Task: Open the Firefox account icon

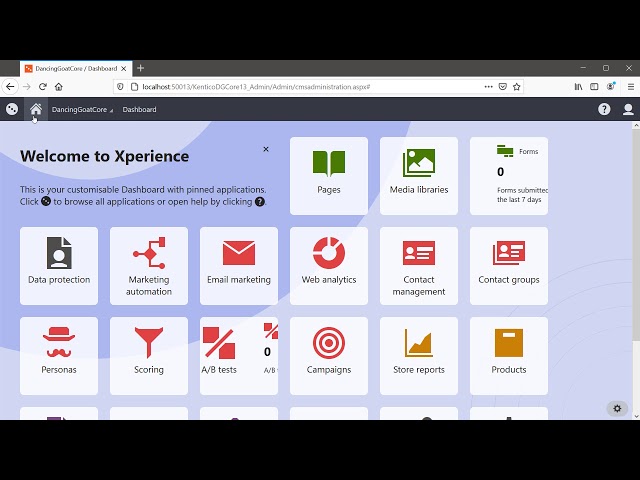Action: pyautogui.click(x=611, y=86)
